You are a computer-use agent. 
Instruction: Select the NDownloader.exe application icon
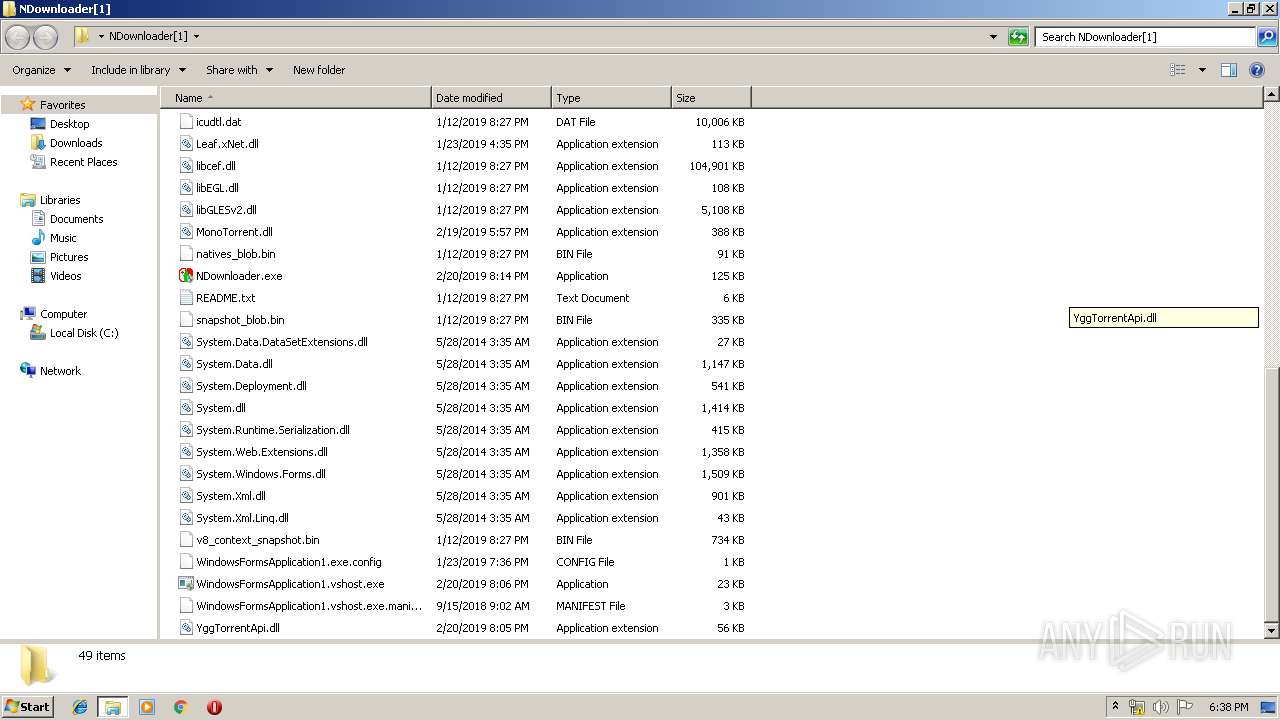click(x=186, y=276)
